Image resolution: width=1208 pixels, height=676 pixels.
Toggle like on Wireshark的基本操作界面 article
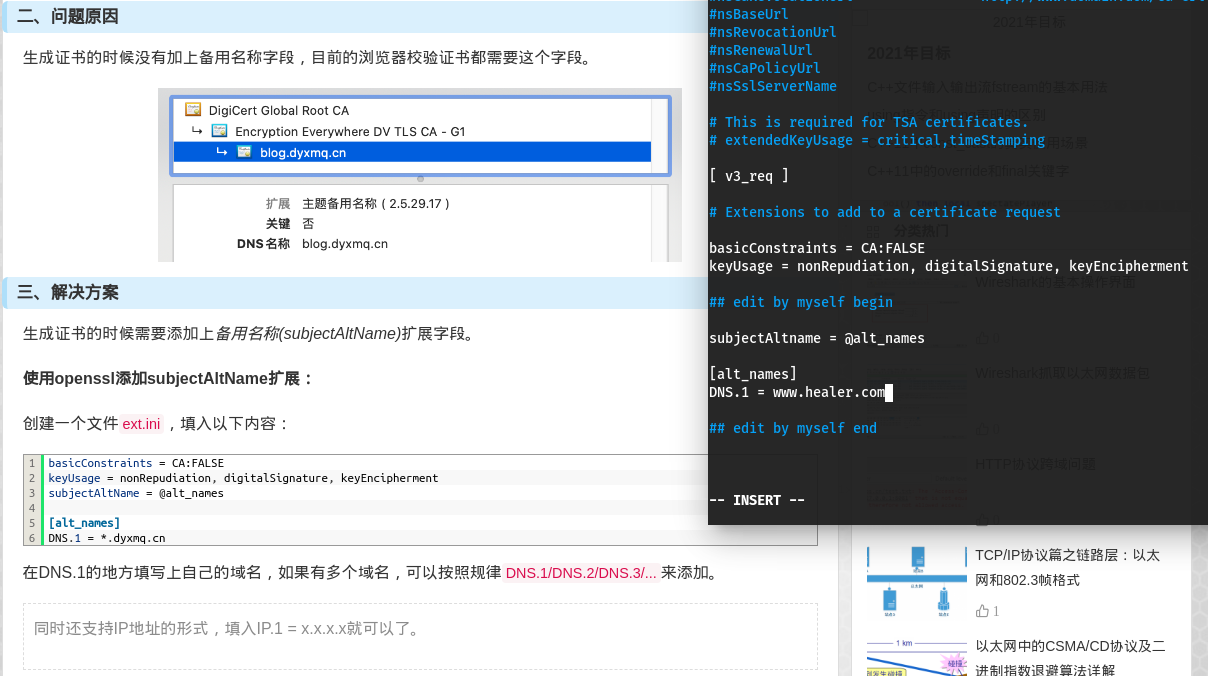pos(984,338)
